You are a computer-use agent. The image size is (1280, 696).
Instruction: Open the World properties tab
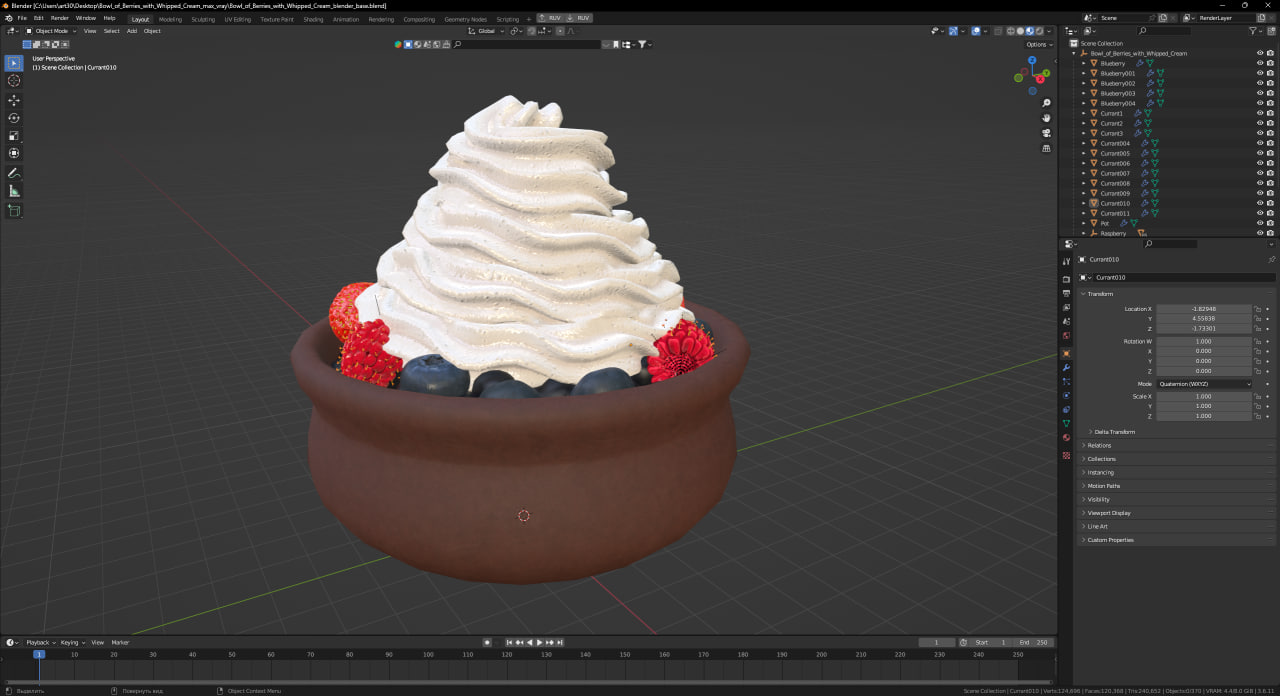pyautogui.click(x=1066, y=335)
